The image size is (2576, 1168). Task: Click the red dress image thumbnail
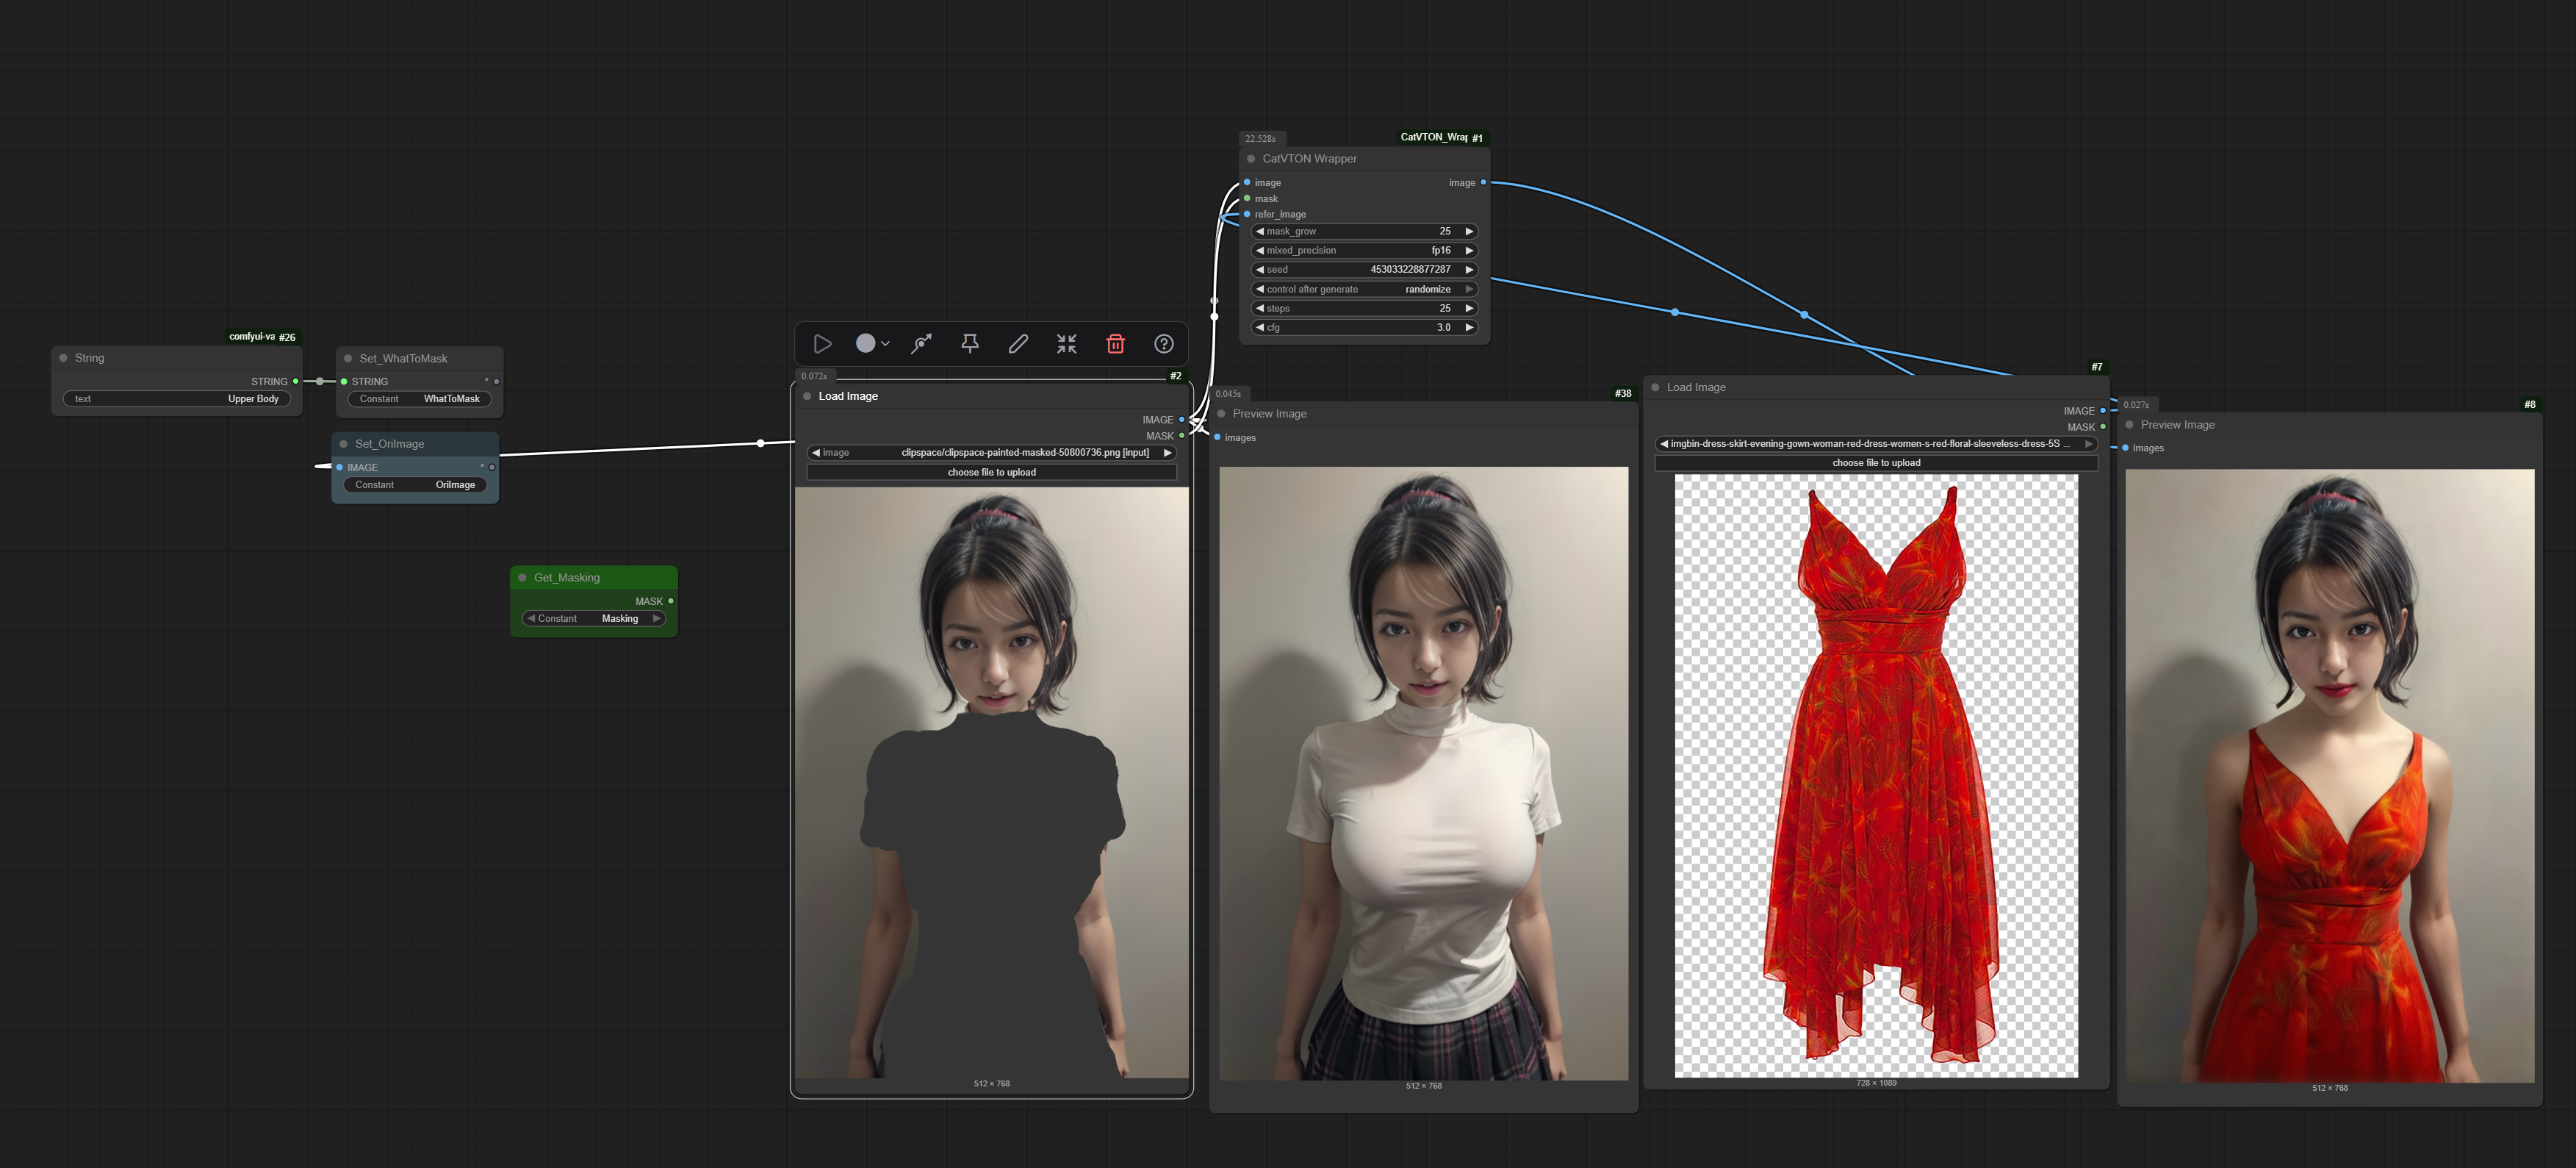(x=1875, y=775)
